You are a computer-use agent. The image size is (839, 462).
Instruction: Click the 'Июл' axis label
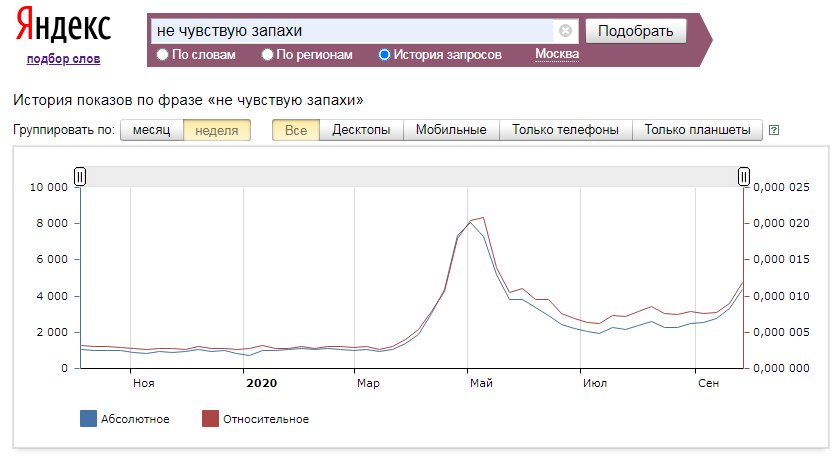pos(595,383)
